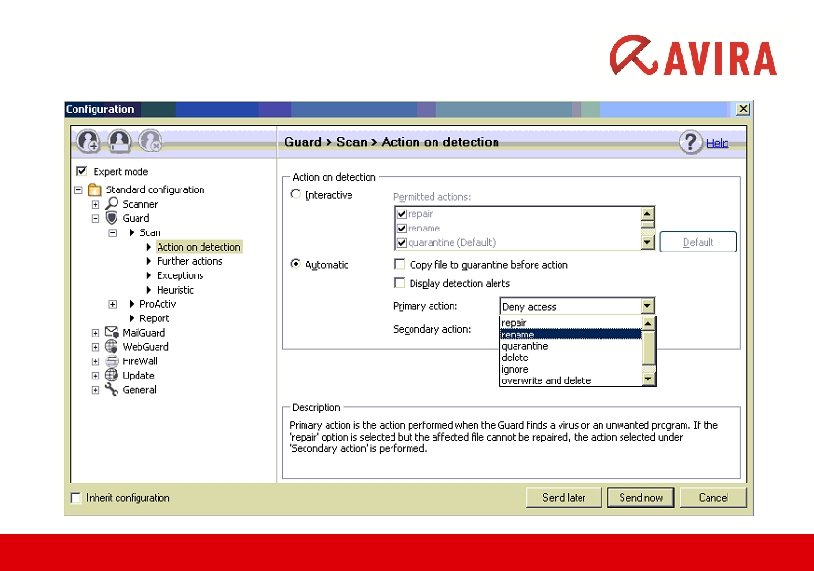Expand the General tree node

point(96,390)
